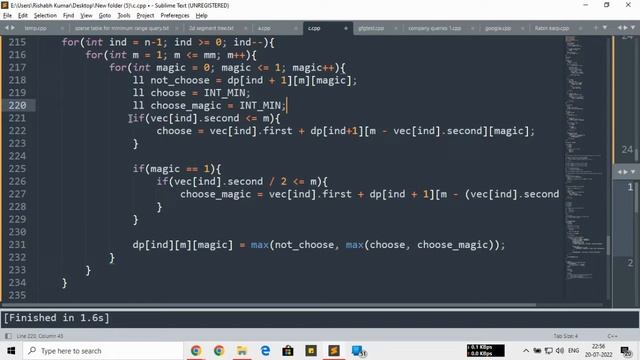
Task: Close the gfgtest.cpp tab
Action: click(x=396, y=28)
